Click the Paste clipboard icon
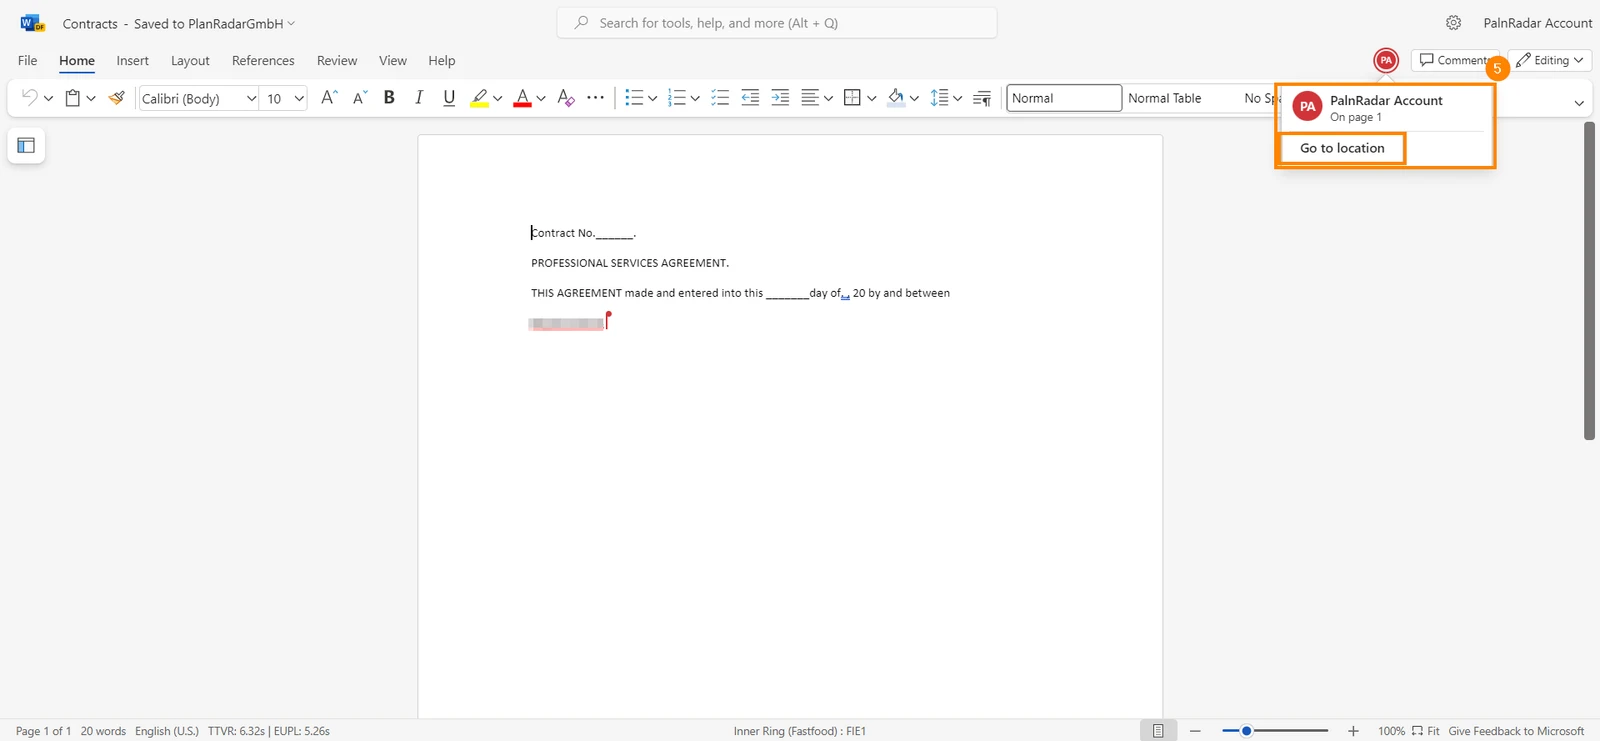1600x741 pixels. (x=72, y=98)
